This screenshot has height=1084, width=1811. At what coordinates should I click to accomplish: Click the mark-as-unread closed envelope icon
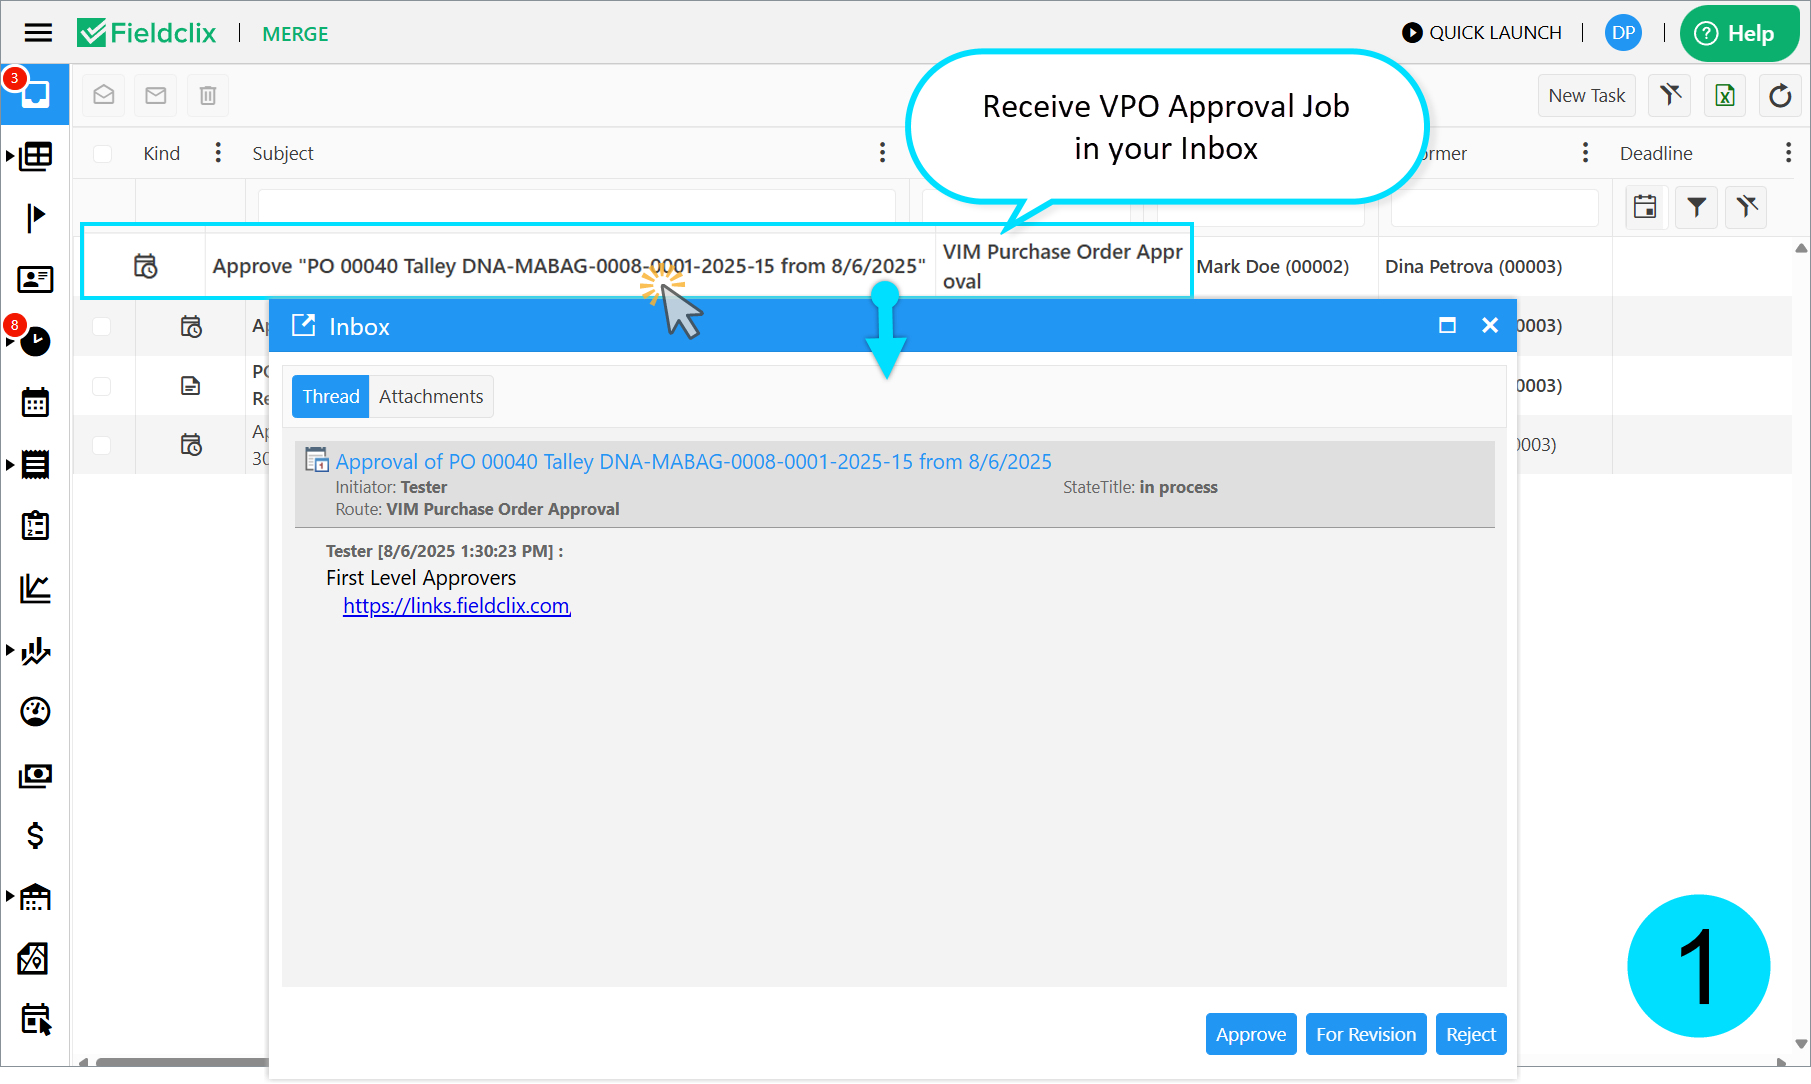click(156, 95)
